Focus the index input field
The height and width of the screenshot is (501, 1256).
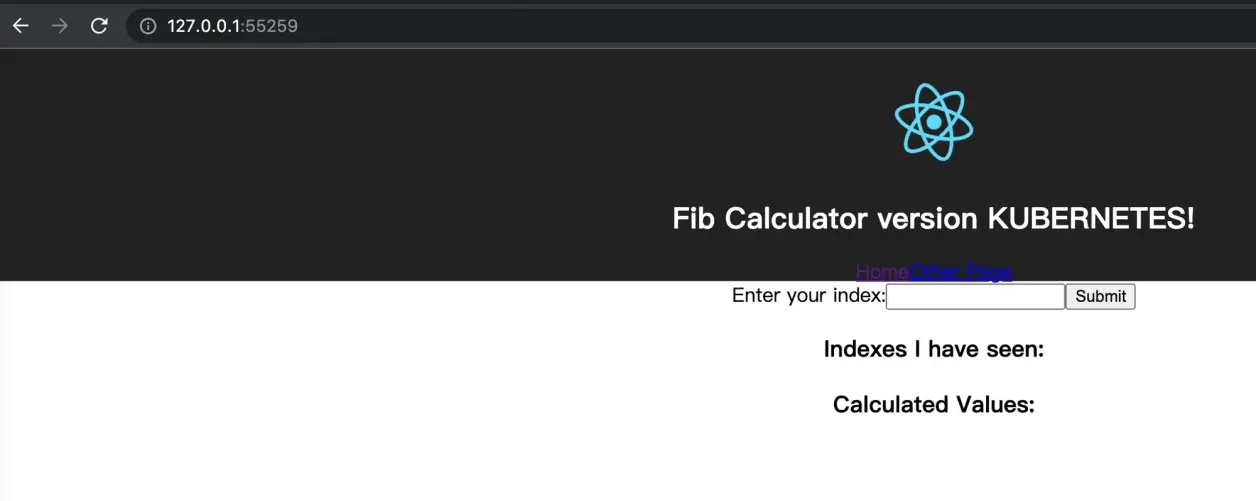coord(975,296)
